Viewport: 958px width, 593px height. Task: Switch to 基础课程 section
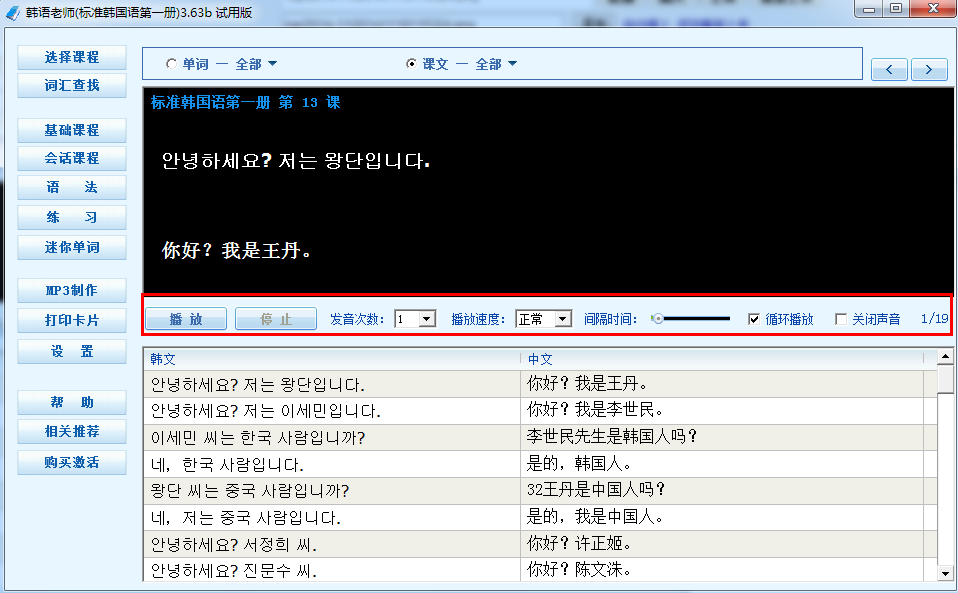coord(72,131)
